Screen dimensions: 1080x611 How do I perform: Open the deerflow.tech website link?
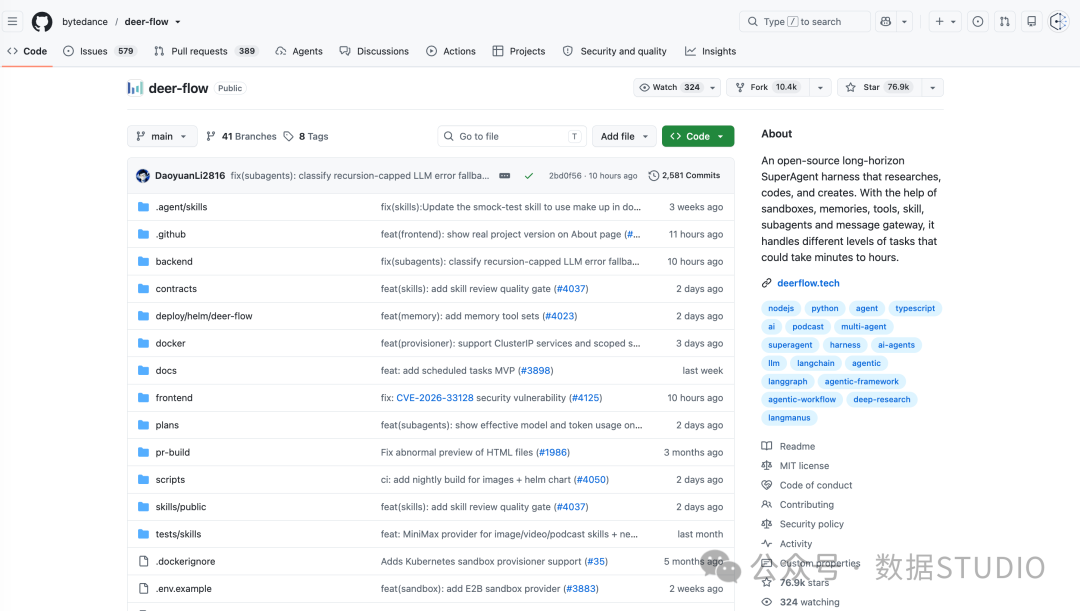[808, 283]
